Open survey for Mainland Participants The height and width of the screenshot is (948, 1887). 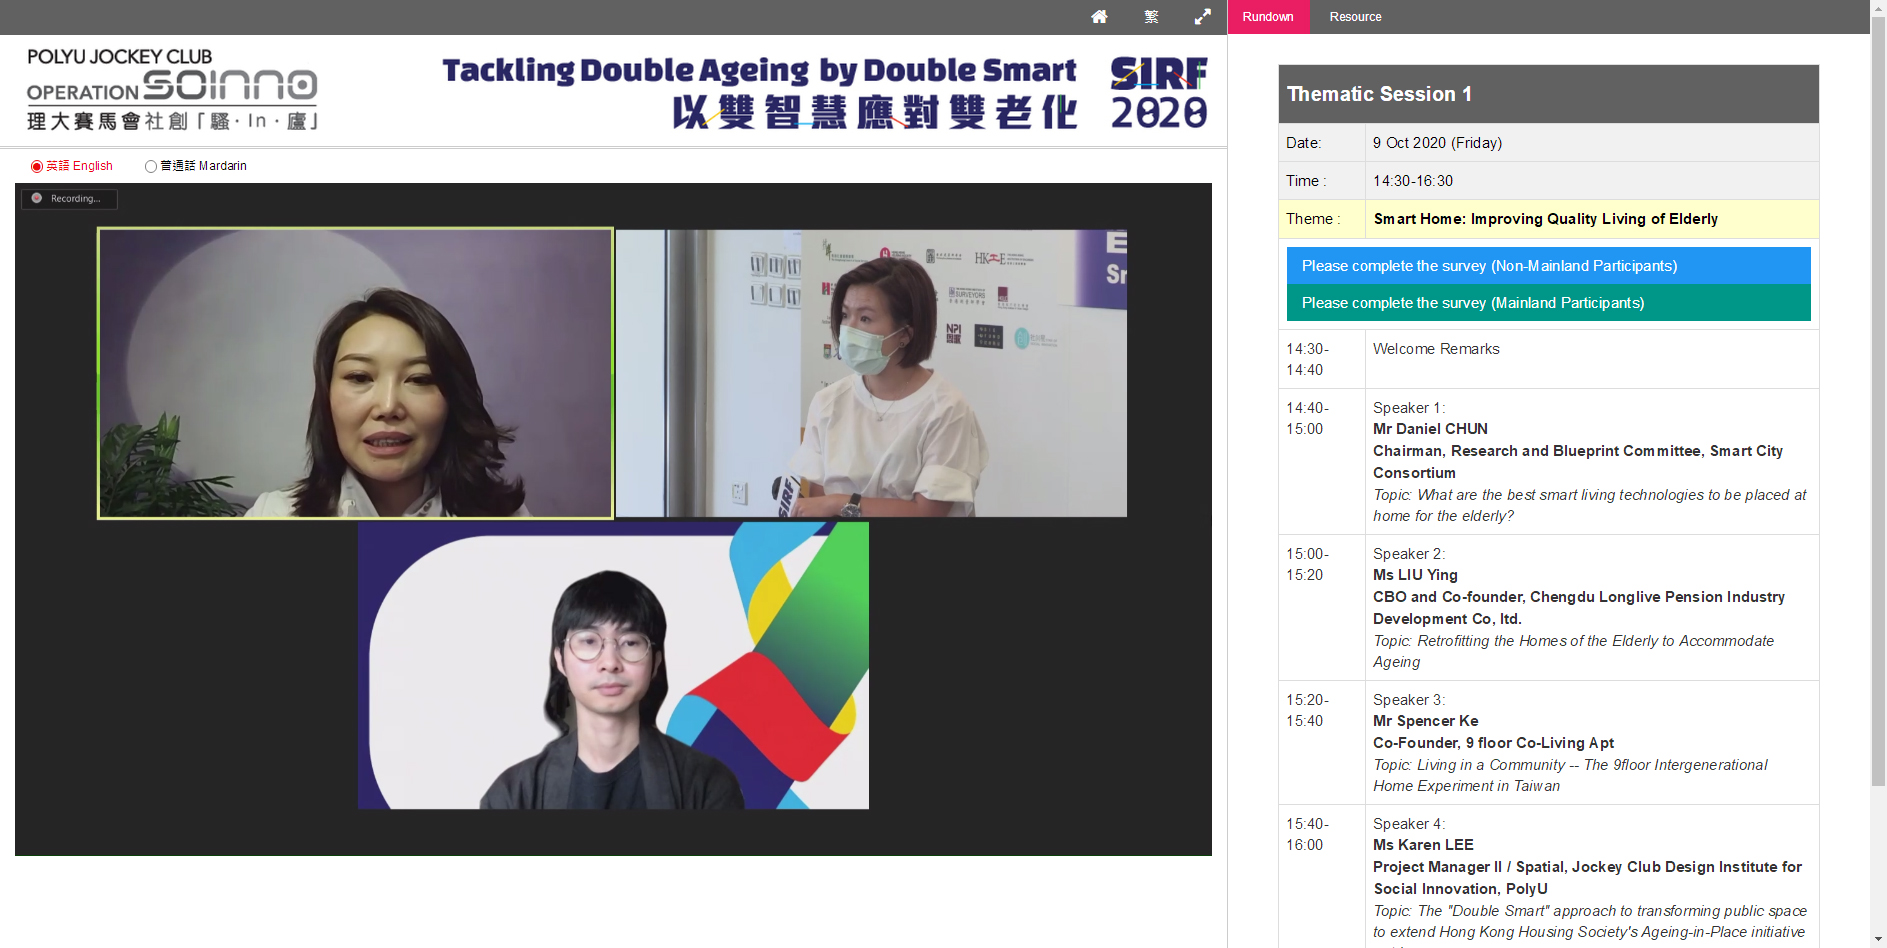coord(1548,303)
